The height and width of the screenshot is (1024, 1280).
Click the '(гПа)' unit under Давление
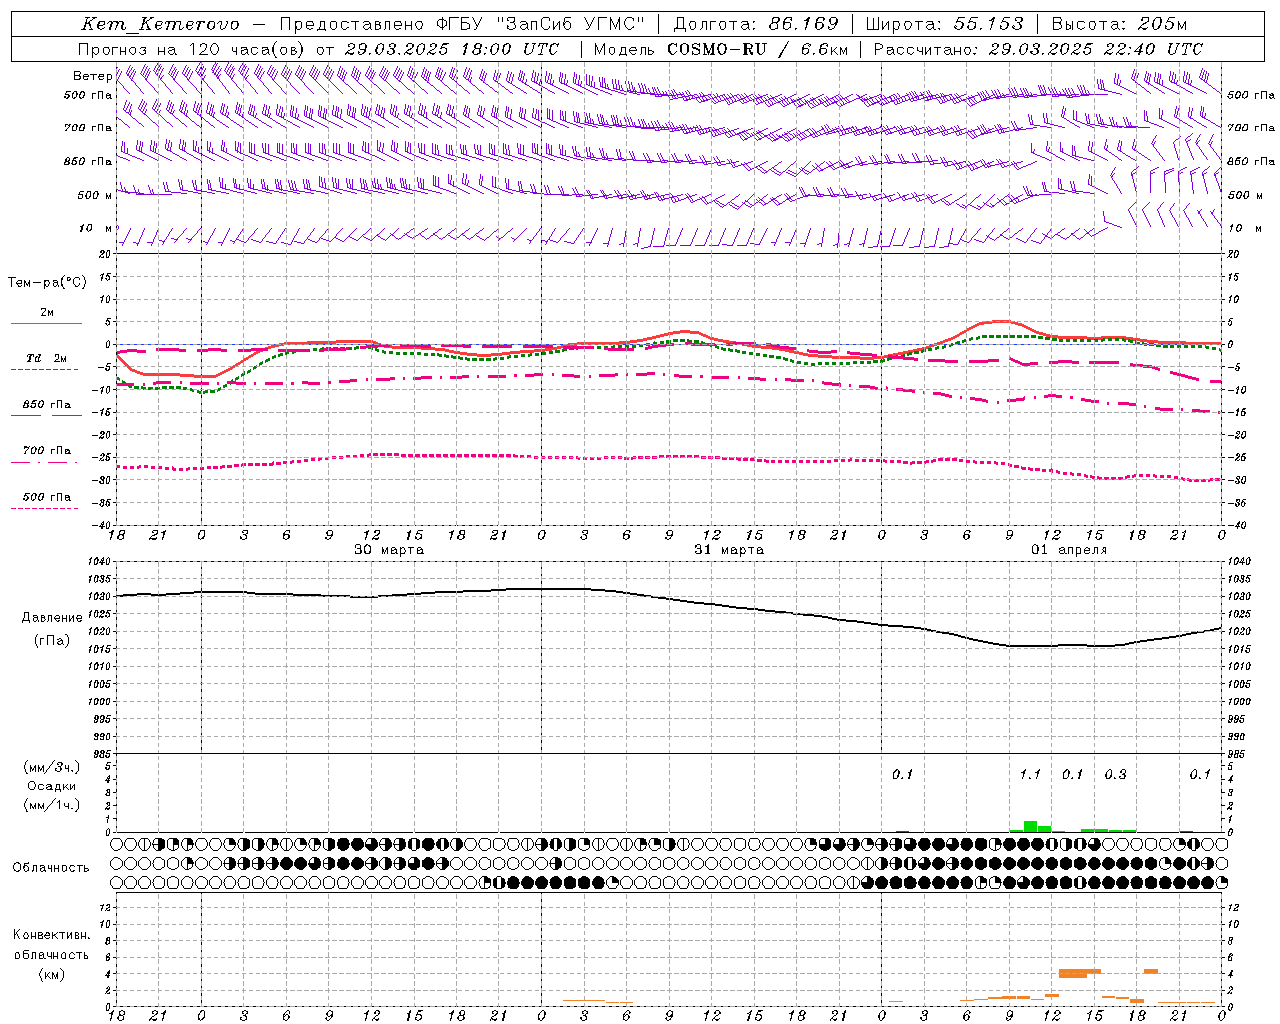(x=52, y=641)
